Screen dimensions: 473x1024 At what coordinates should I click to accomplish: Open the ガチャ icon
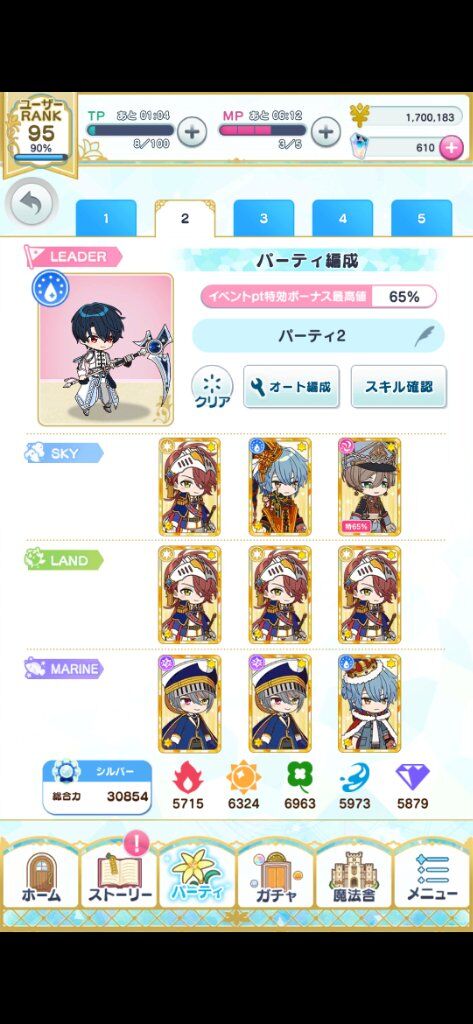click(x=276, y=875)
